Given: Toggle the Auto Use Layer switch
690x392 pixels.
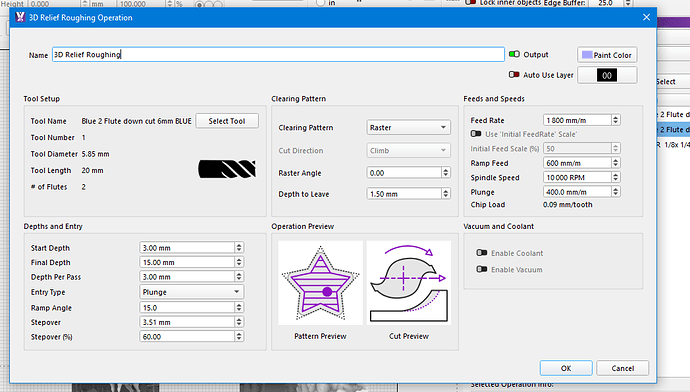Looking at the screenshot, I should pyautogui.click(x=514, y=75).
